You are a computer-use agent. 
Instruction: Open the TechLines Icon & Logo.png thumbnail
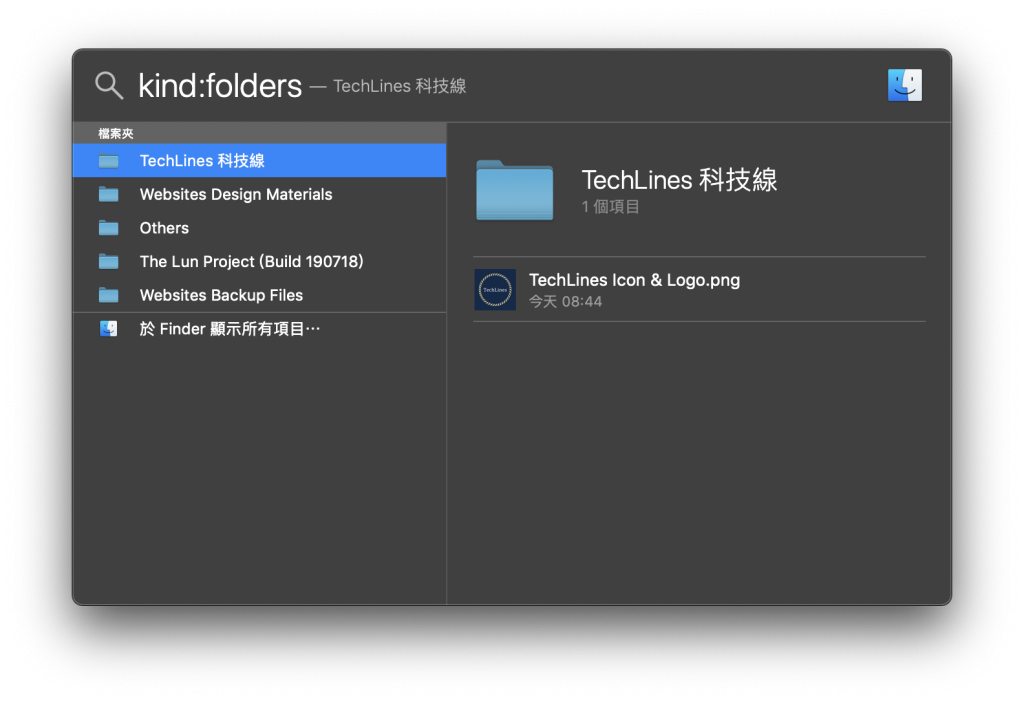tap(495, 289)
